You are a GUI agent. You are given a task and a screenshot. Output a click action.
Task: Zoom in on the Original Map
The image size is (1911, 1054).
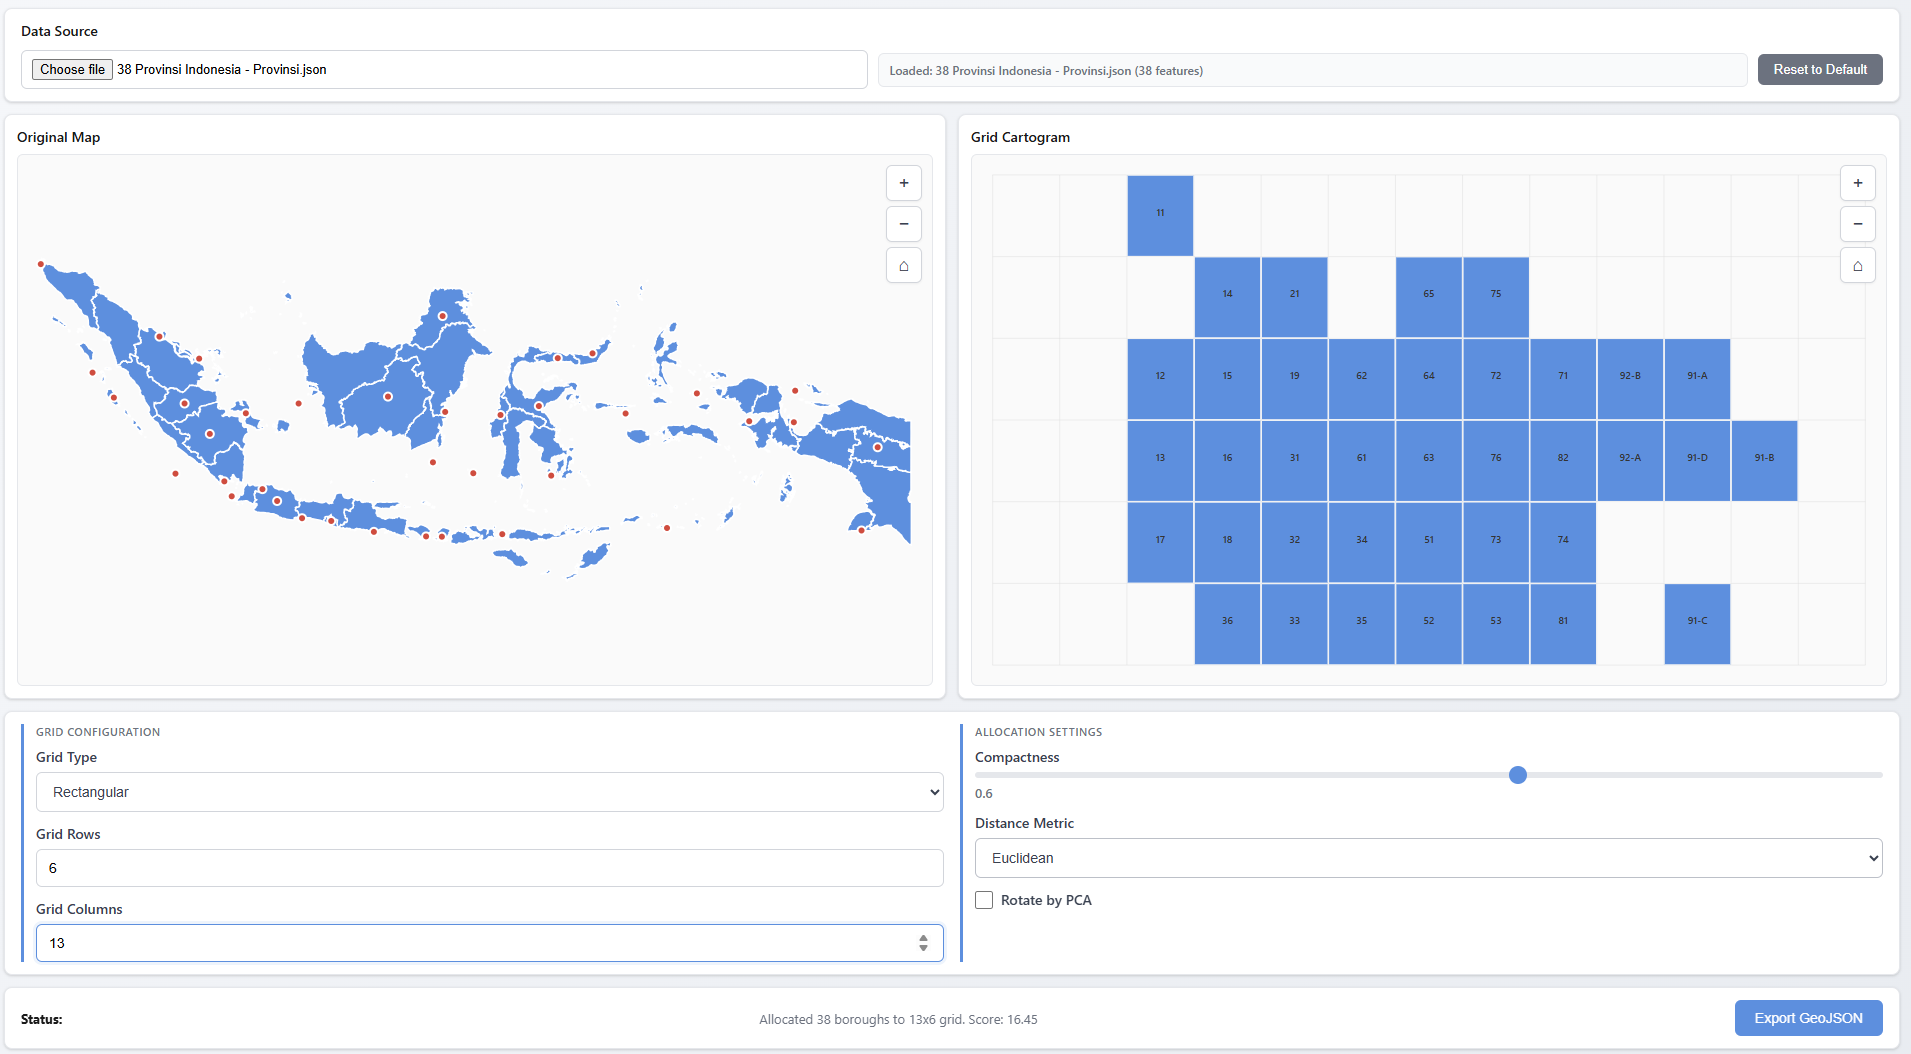(903, 183)
